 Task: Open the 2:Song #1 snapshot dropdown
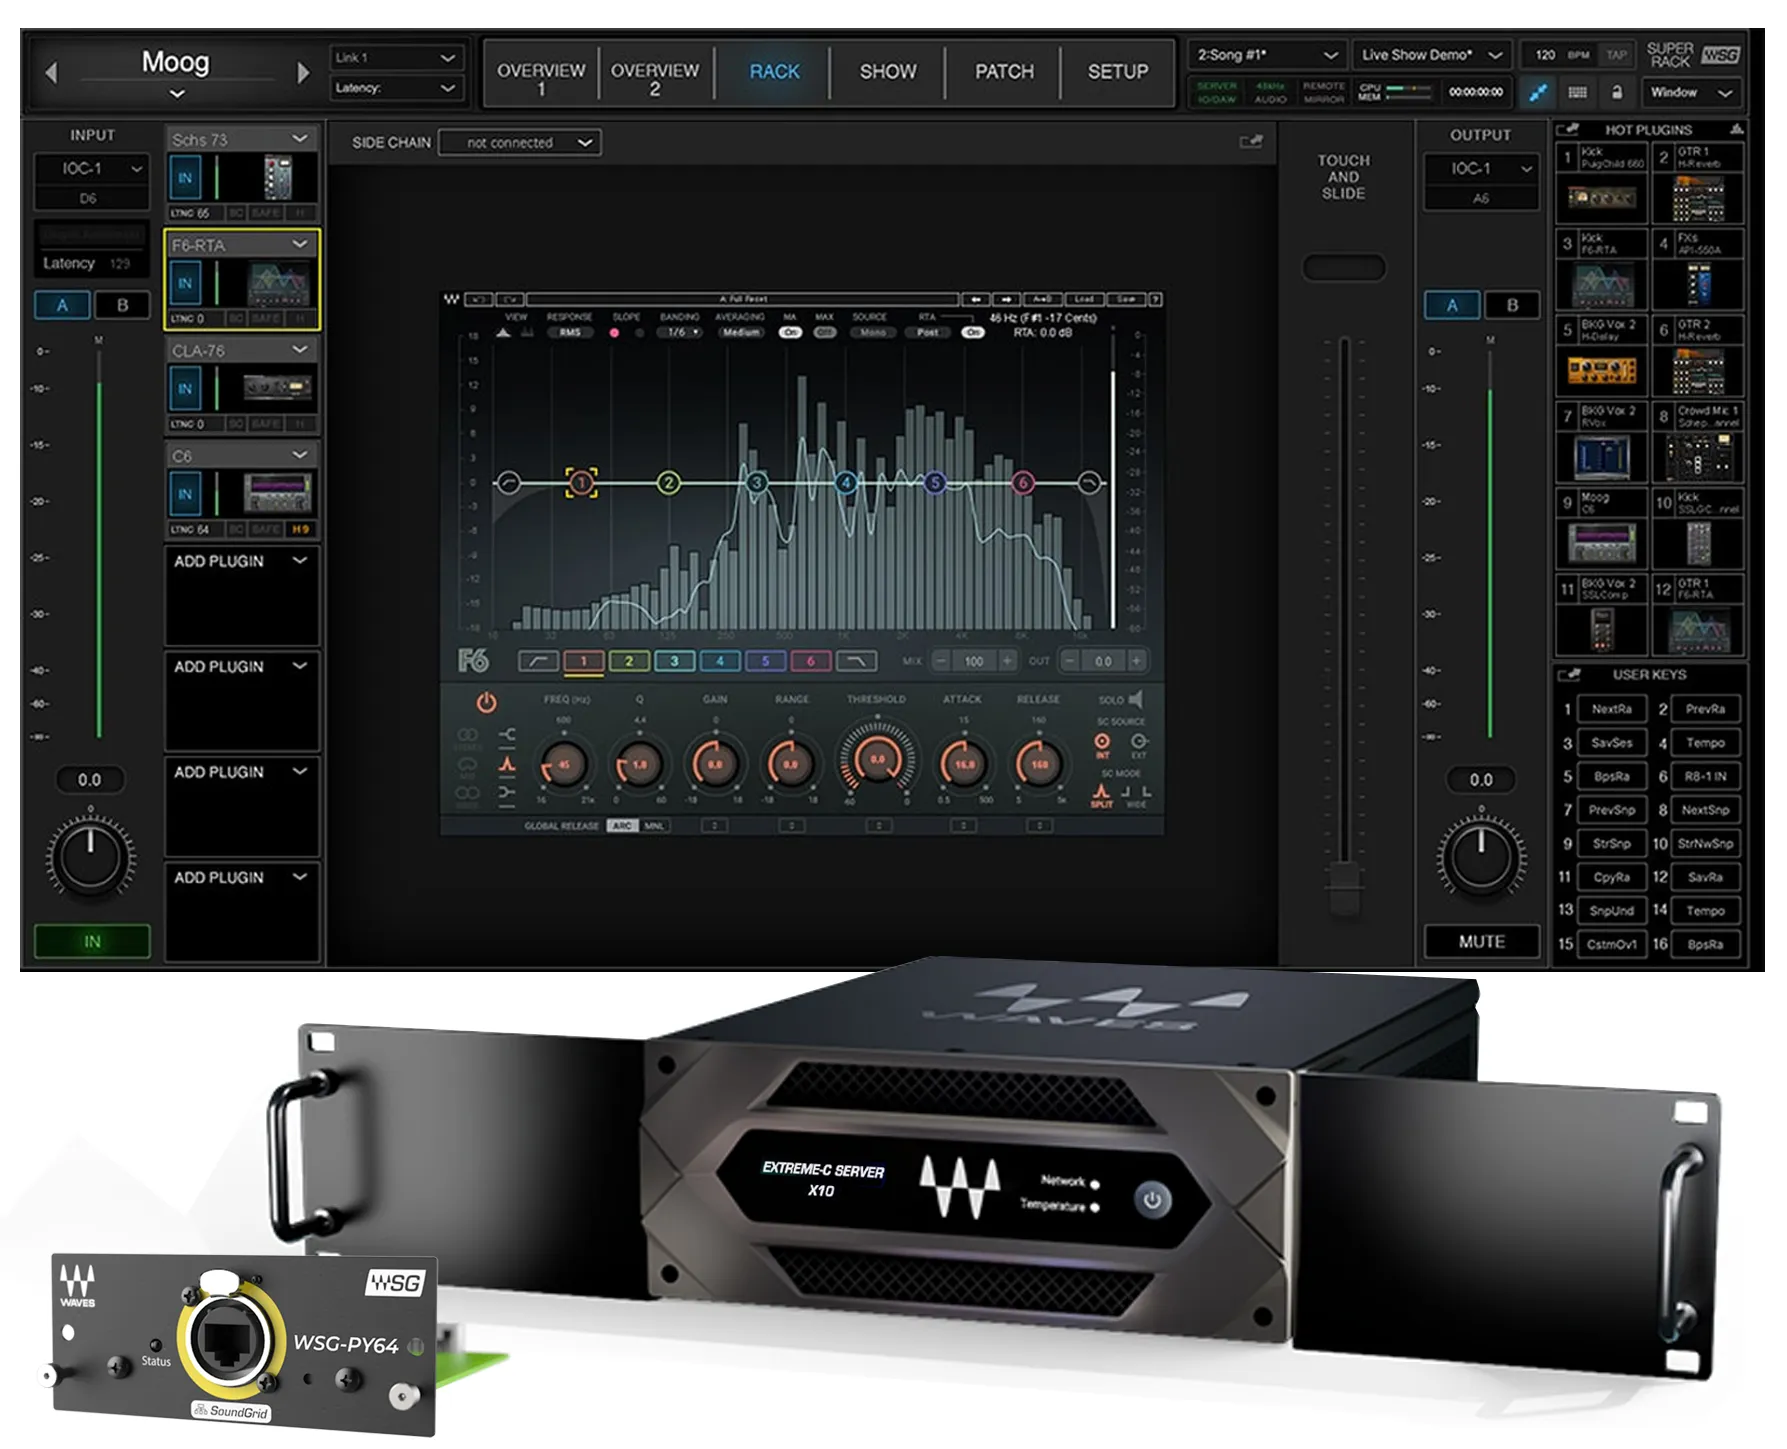[1266, 55]
